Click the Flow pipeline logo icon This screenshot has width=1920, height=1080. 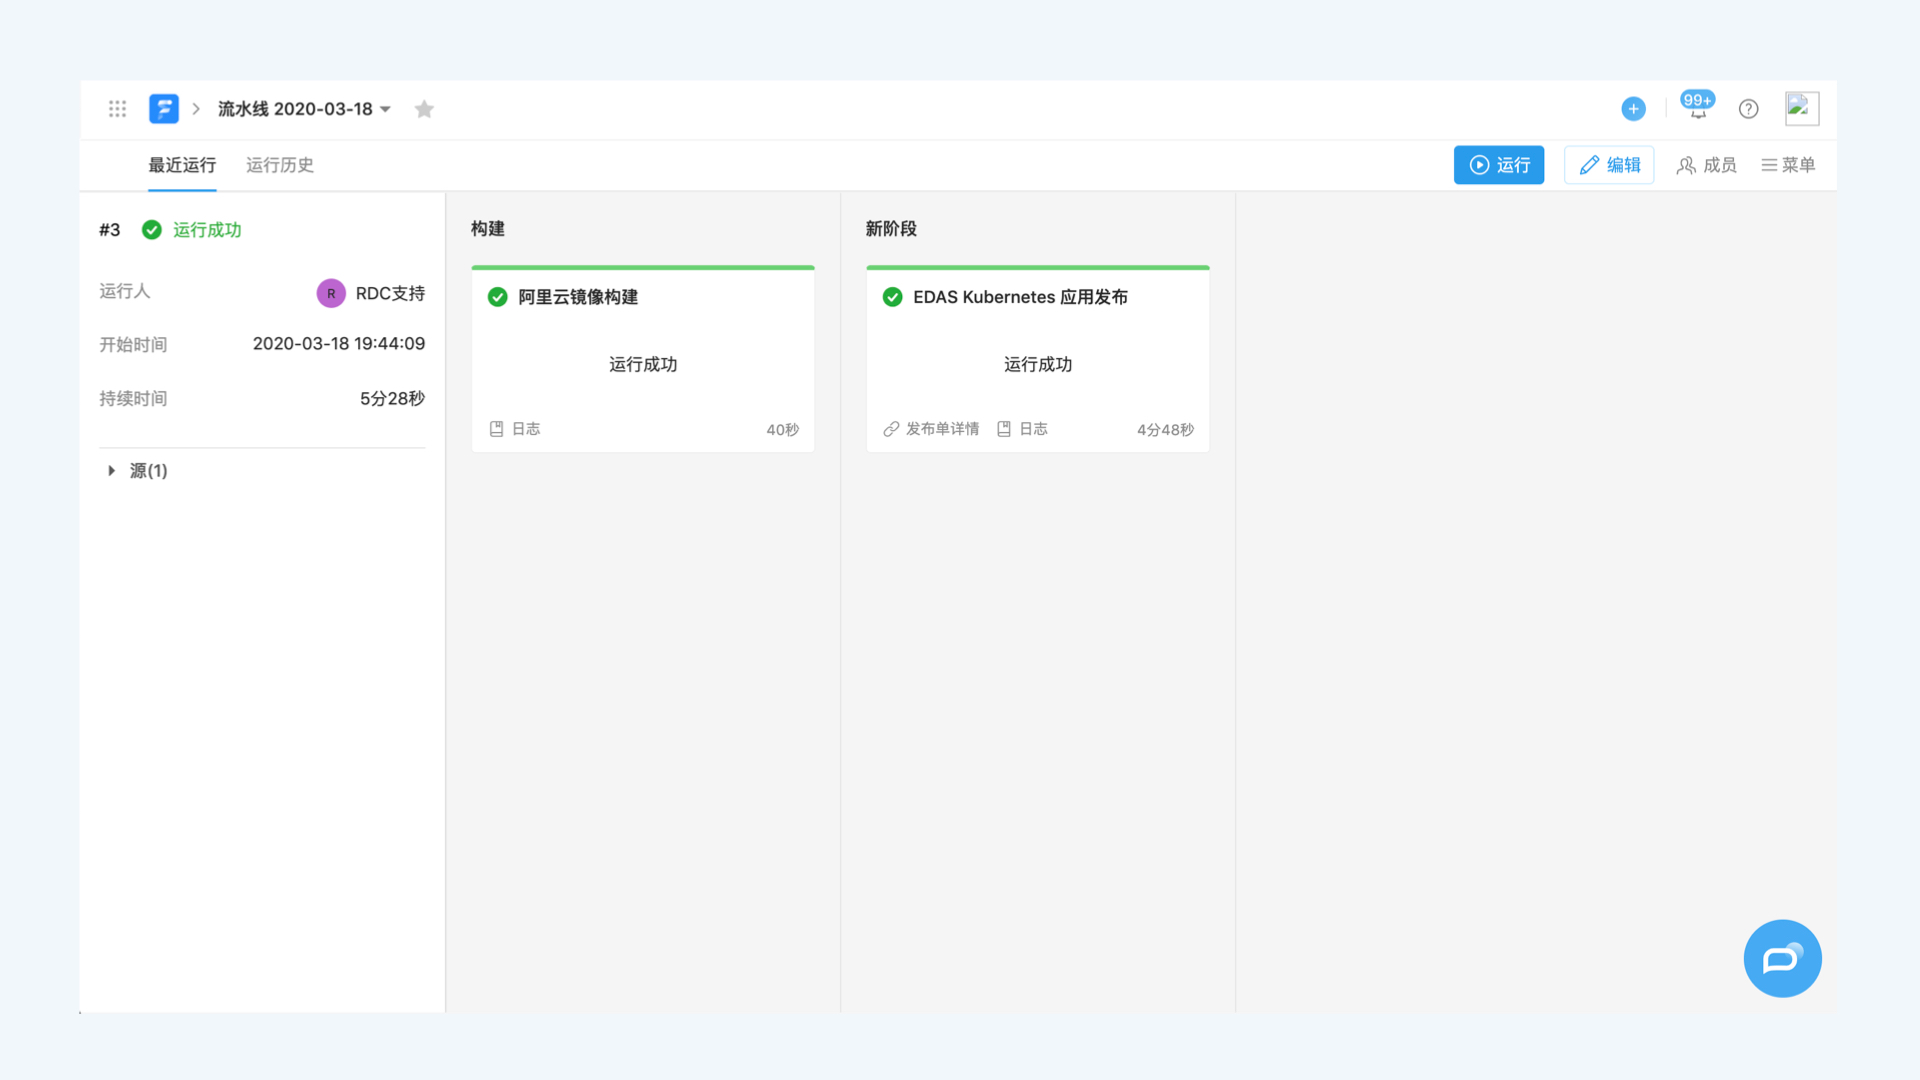point(164,109)
